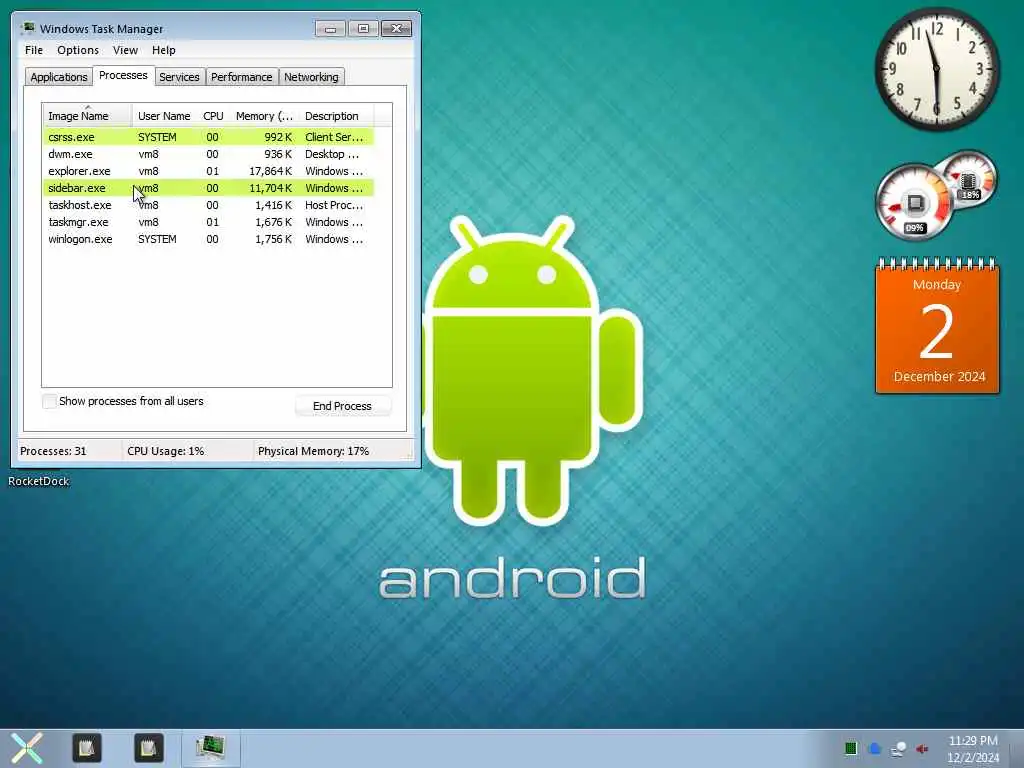The image size is (1024, 768).
Task: Click the blue tray icon
Action: [x=875, y=748]
